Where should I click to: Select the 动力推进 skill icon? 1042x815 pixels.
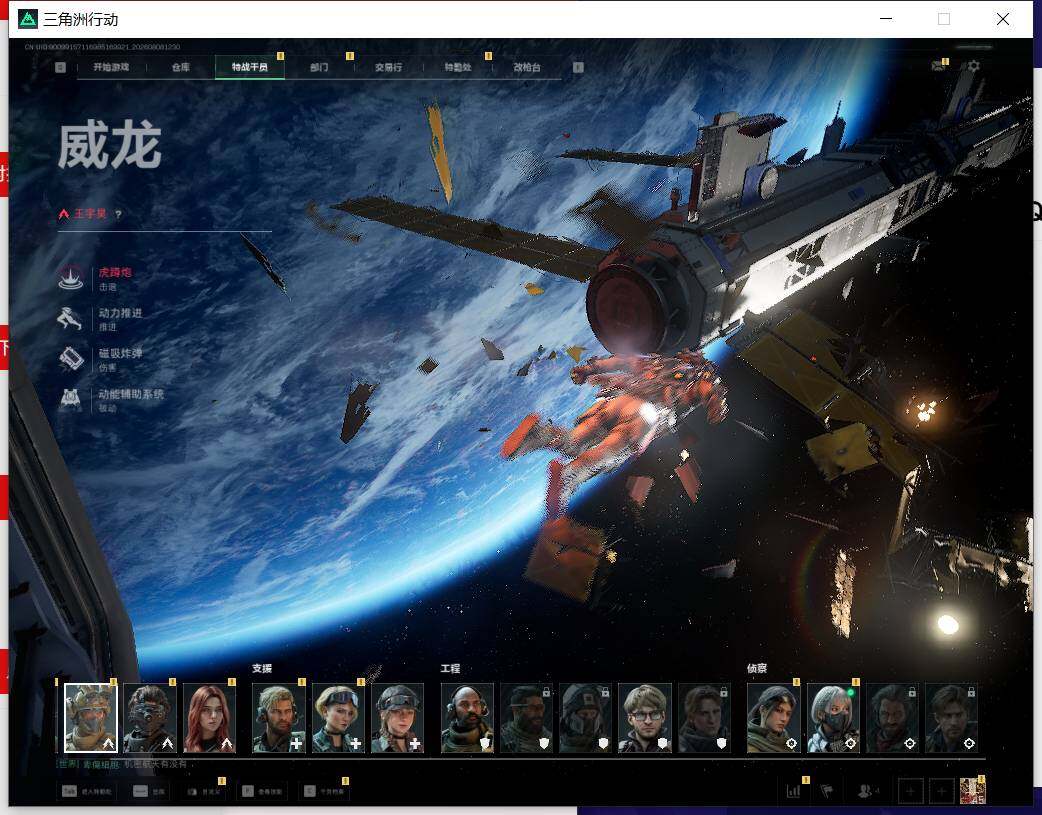click(x=71, y=318)
